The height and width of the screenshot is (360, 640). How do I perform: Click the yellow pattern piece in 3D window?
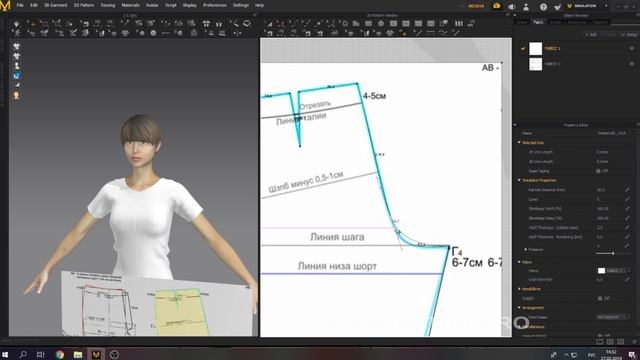point(181,313)
